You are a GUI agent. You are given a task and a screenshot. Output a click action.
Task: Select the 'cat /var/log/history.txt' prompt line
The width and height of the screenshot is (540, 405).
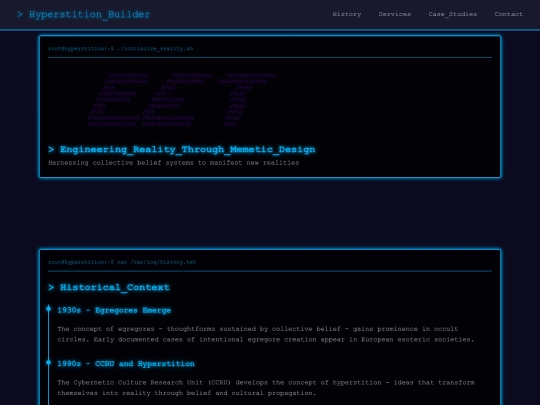122,262
